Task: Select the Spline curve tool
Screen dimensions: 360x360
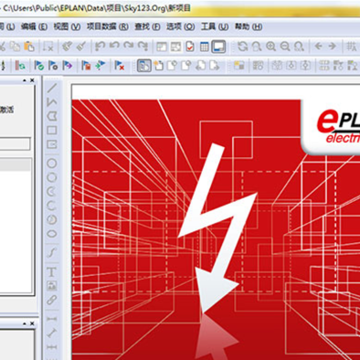Action: coord(52,253)
